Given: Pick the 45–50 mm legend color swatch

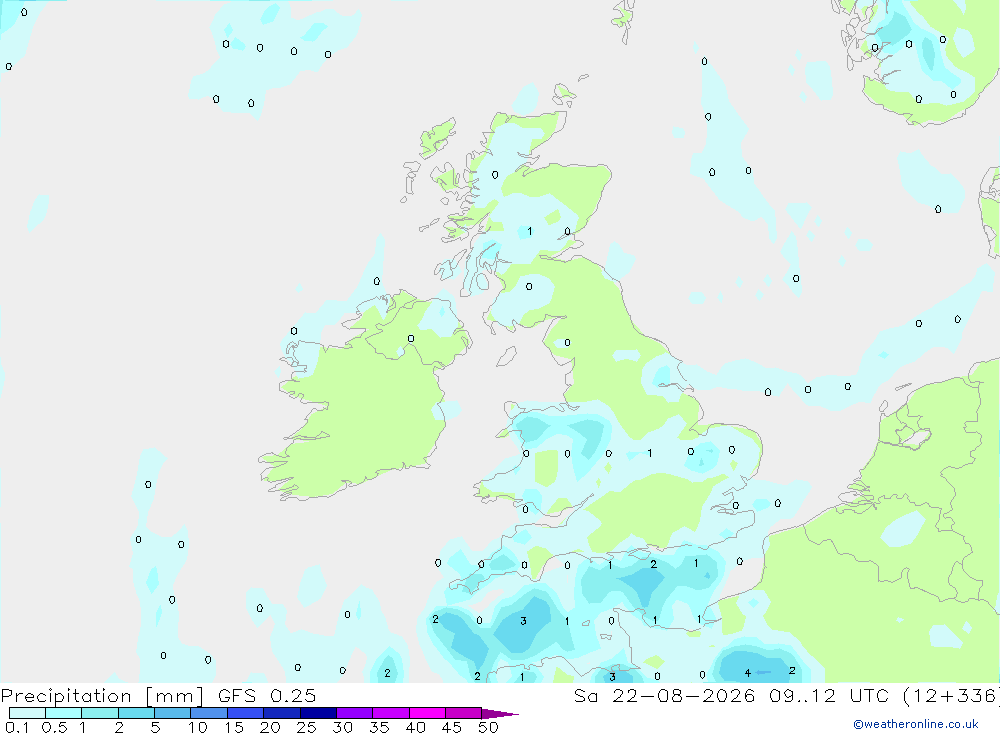Looking at the screenshot, I should pyautogui.click(x=464, y=713).
